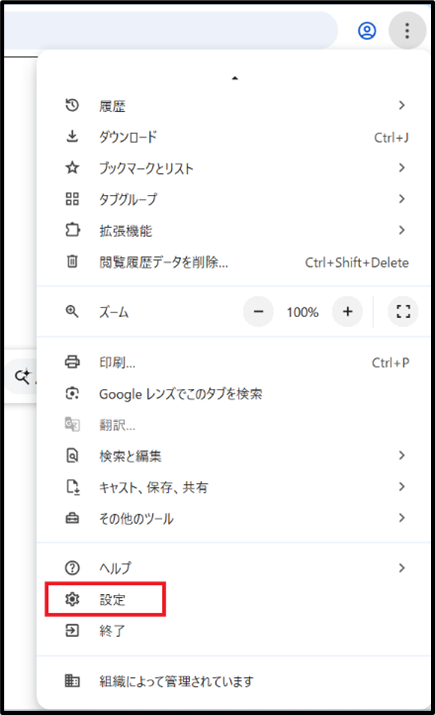The image size is (435, 715).
Task: Select 閲覧履歴データを削除... menu entry
Action: (233, 262)
